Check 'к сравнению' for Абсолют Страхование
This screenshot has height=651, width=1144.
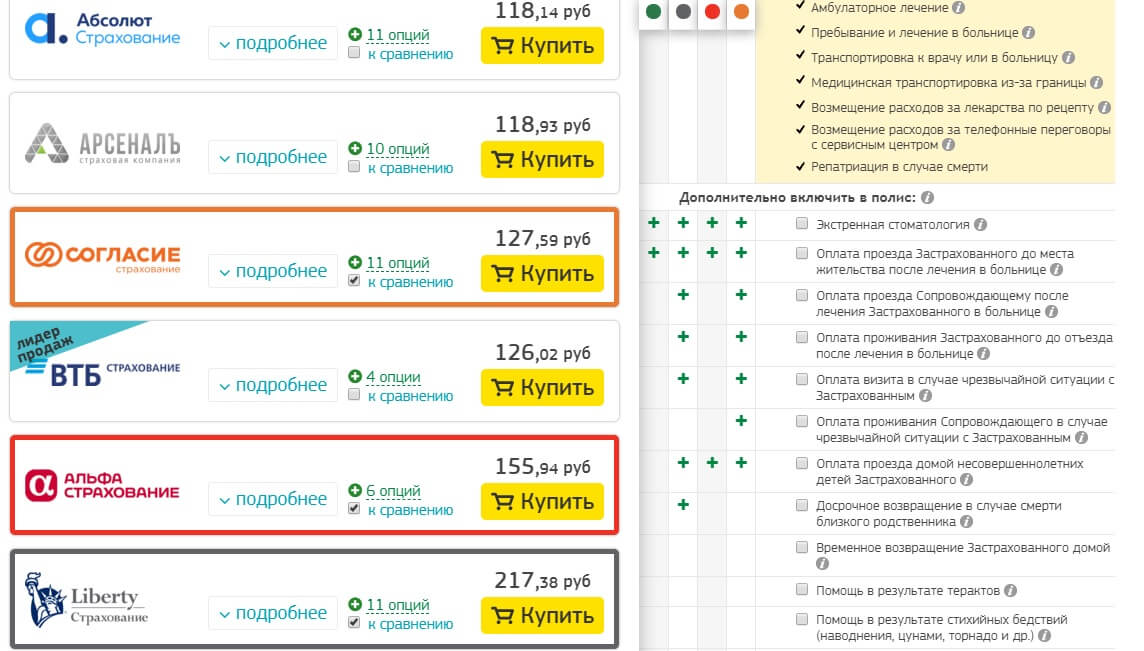coord(354,53)
